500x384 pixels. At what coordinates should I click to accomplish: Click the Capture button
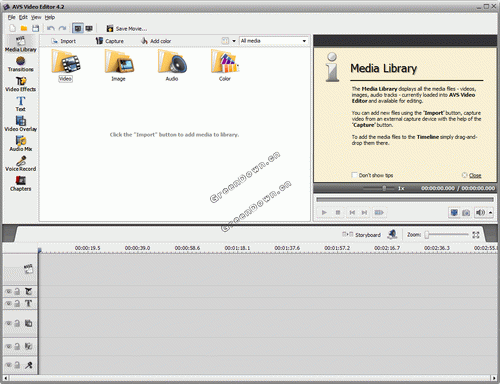[x=110, y=41]
